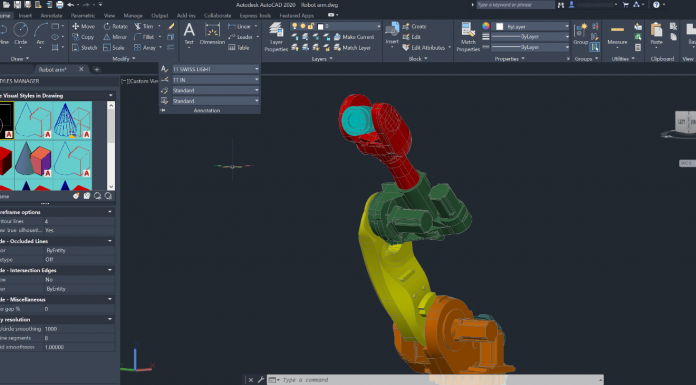Click the Measure tool
This screenshot has height=385, width=696.
(617, 34)
